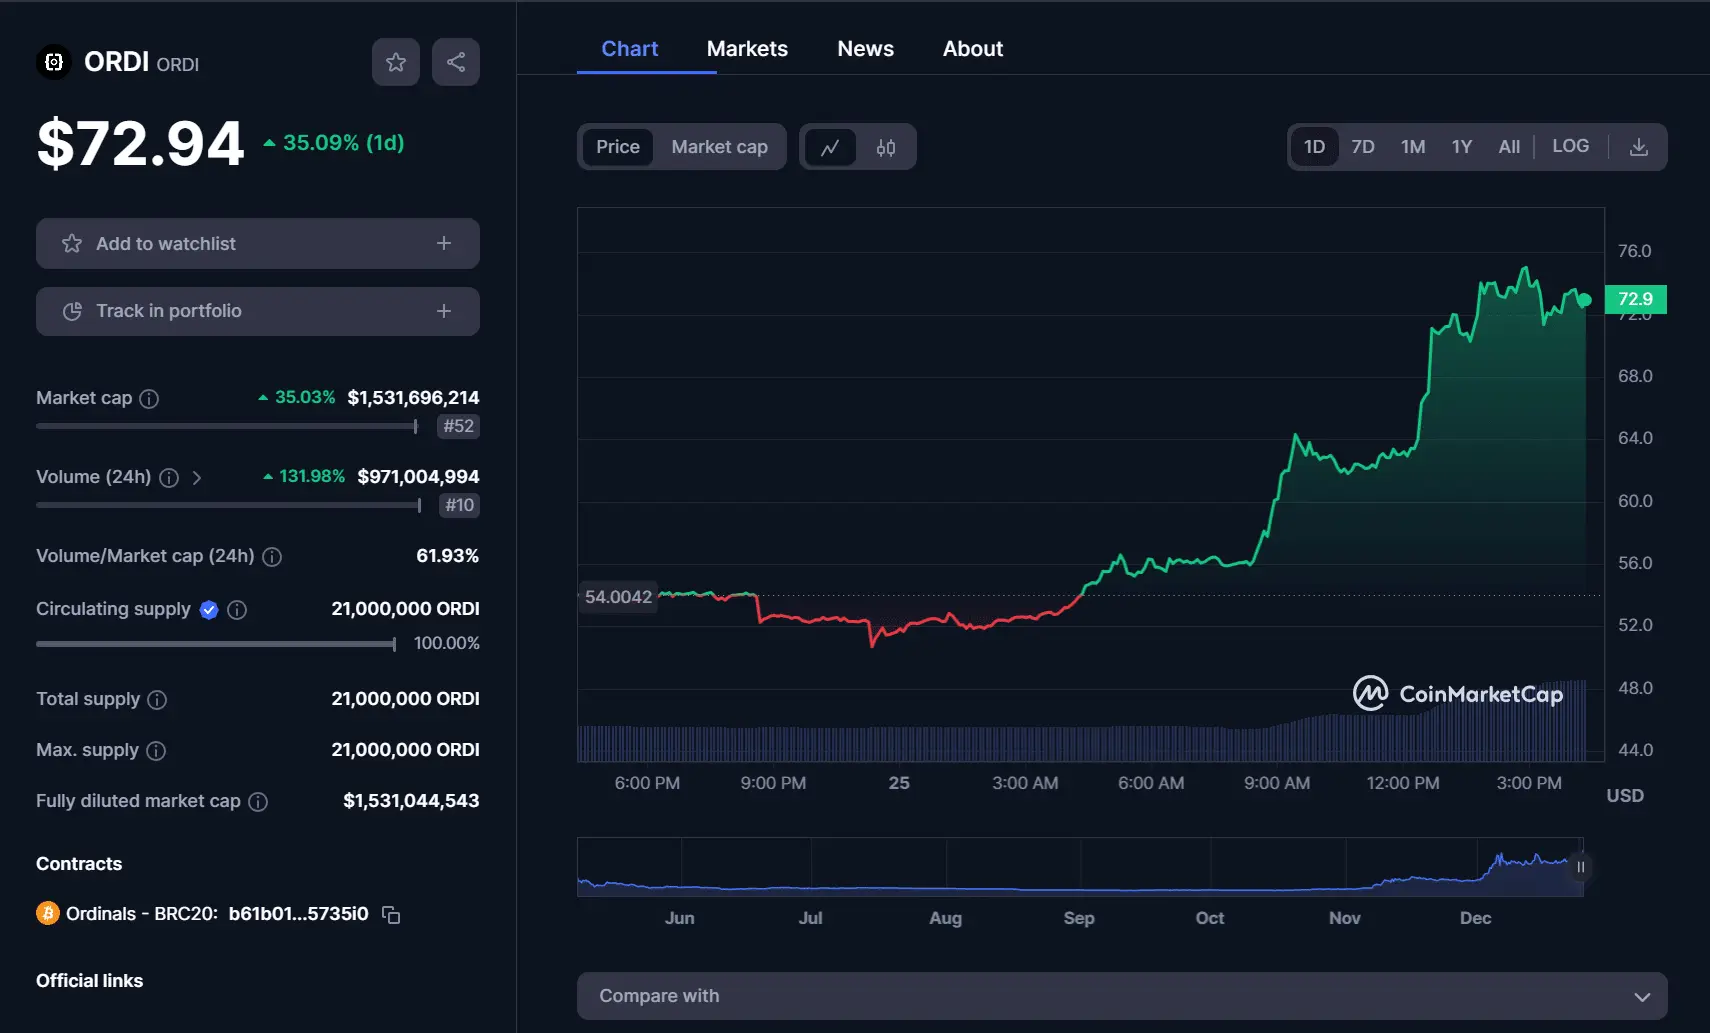The height and width of the screenshot is (1033, 1710).
Task: Select the All time range
Action: tap(1509, 147)
